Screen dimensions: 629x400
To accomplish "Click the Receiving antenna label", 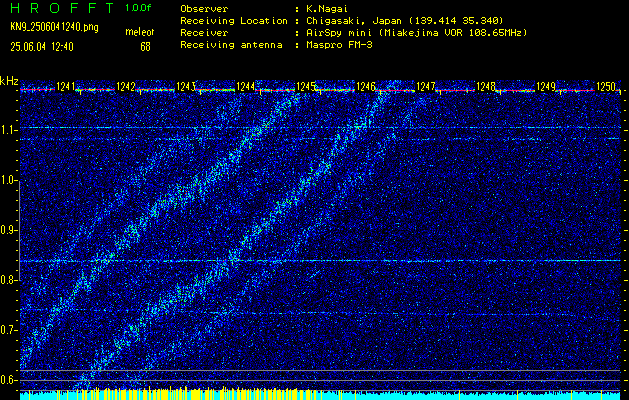I will pos(231,45).
